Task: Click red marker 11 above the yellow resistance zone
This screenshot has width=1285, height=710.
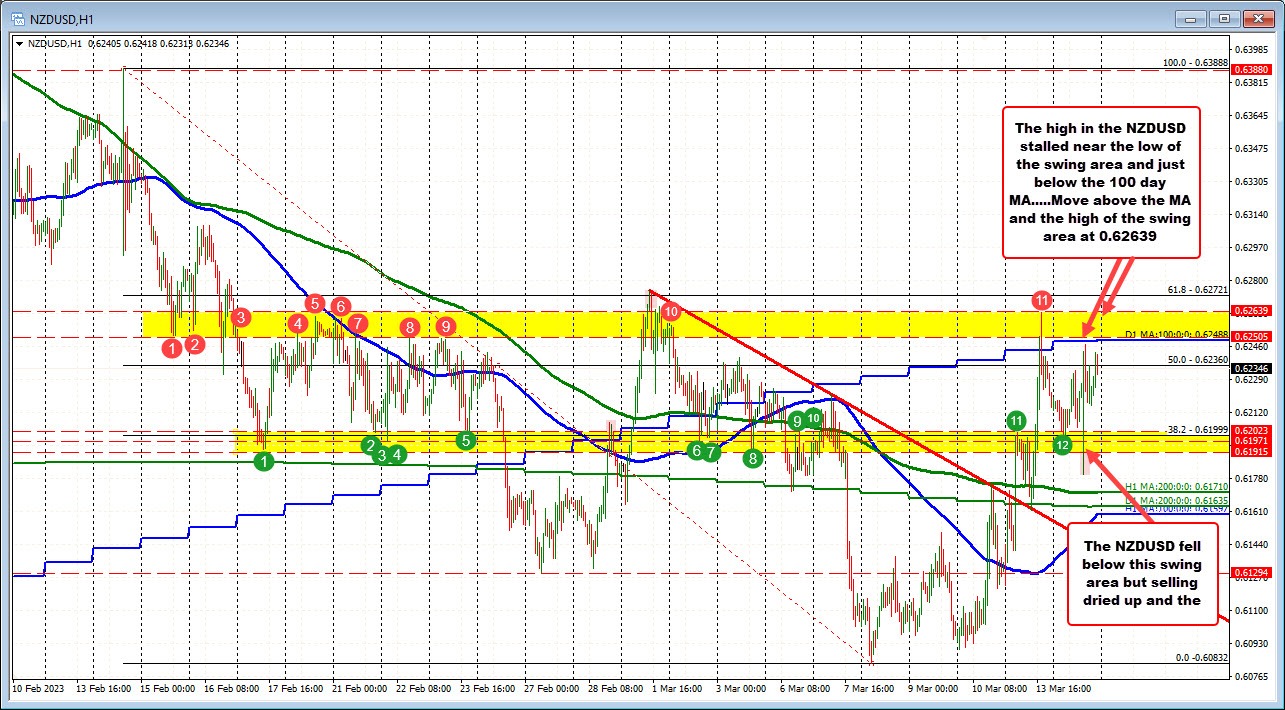Action: (1043, 299)
